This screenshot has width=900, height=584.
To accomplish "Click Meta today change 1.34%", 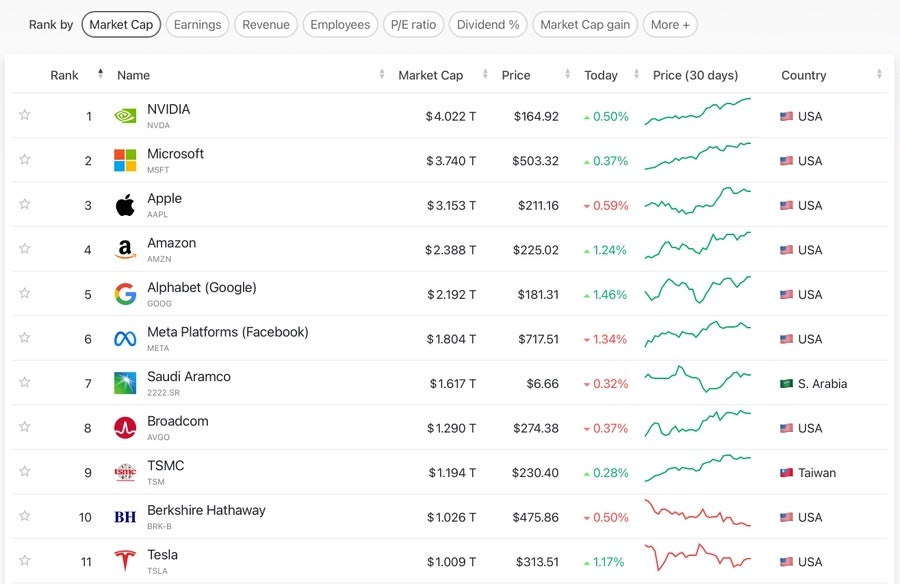I will [x=606, y=339].
